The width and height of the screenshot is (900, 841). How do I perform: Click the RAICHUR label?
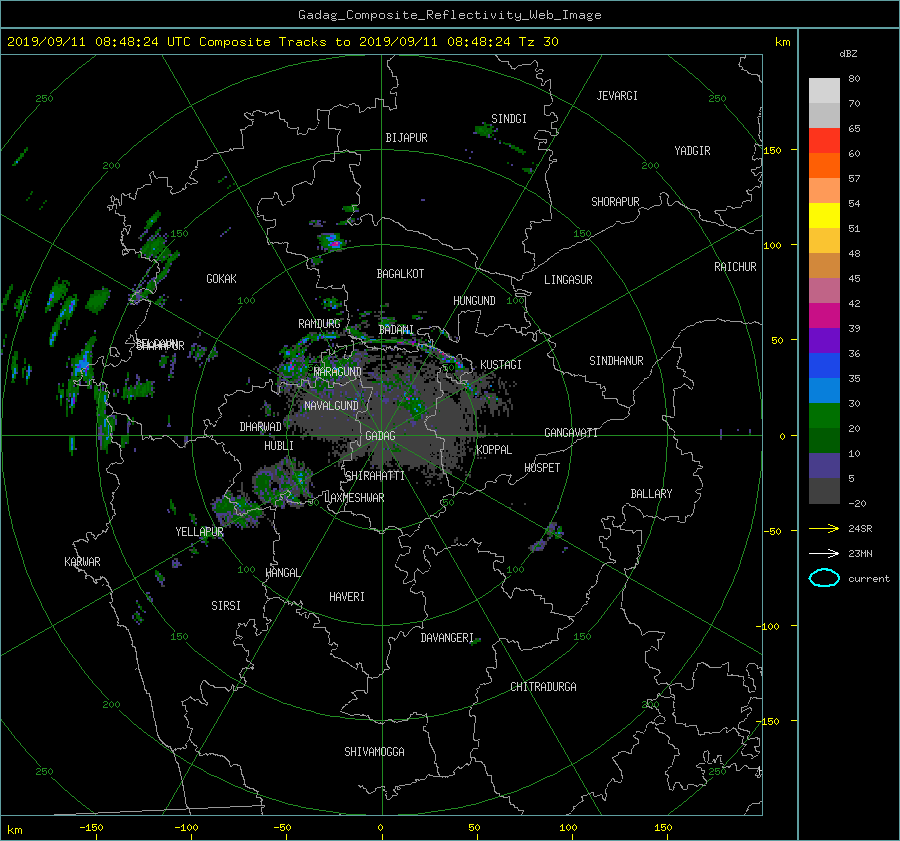click(x=735, y=267)
